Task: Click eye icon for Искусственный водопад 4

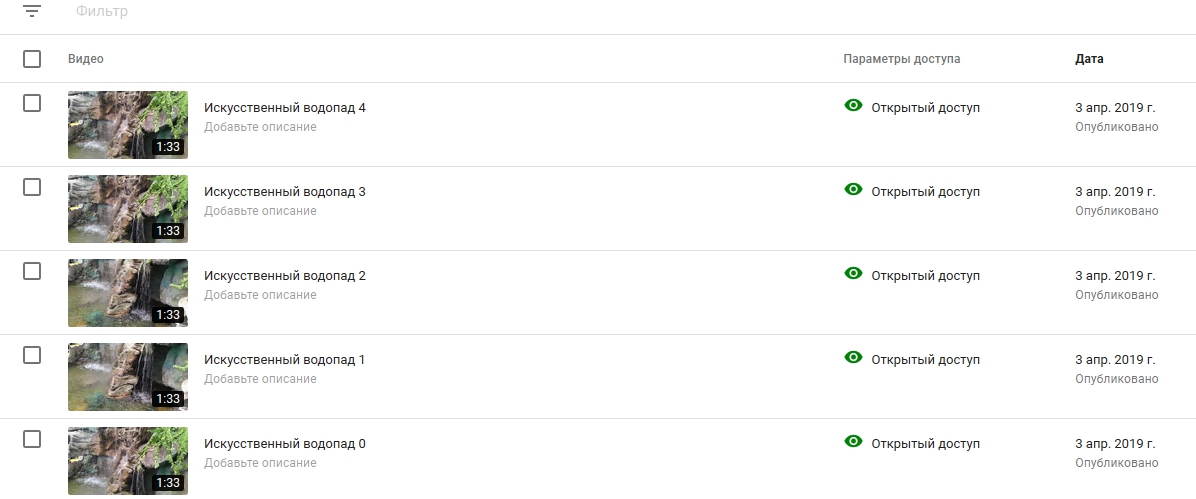Action: [x=853, y=106]
